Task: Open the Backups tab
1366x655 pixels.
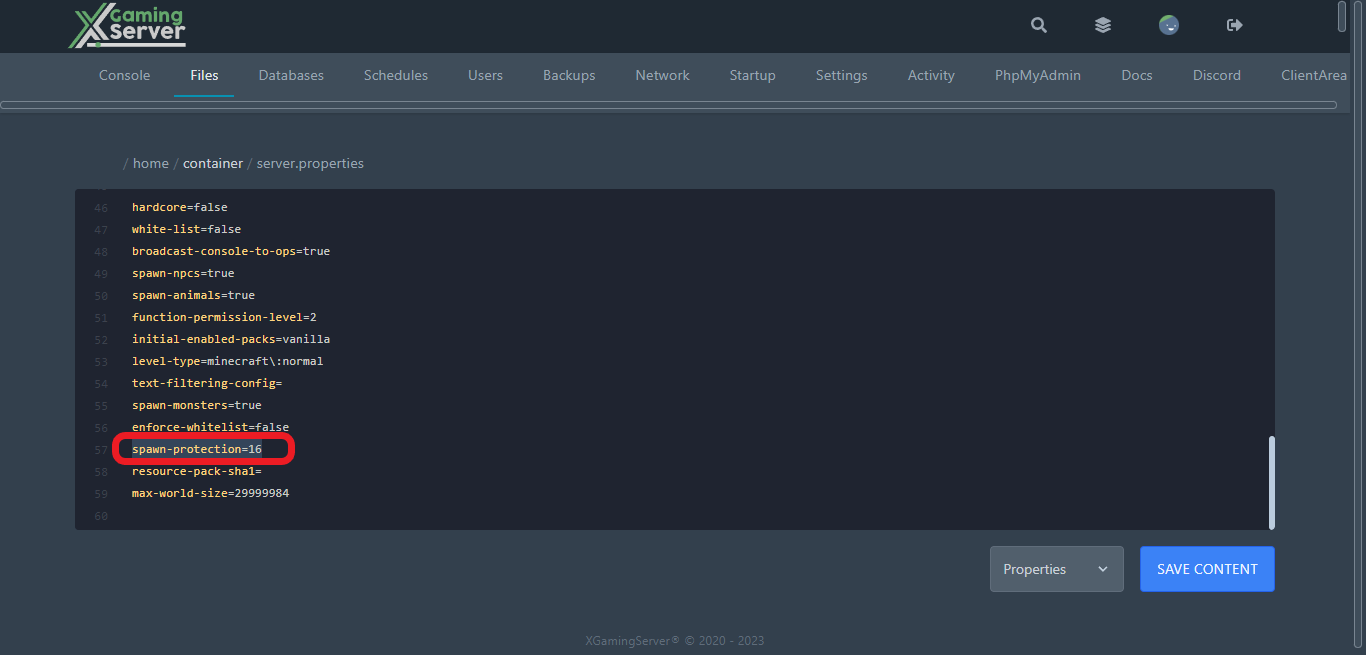Action: click(x=568, y=75)
